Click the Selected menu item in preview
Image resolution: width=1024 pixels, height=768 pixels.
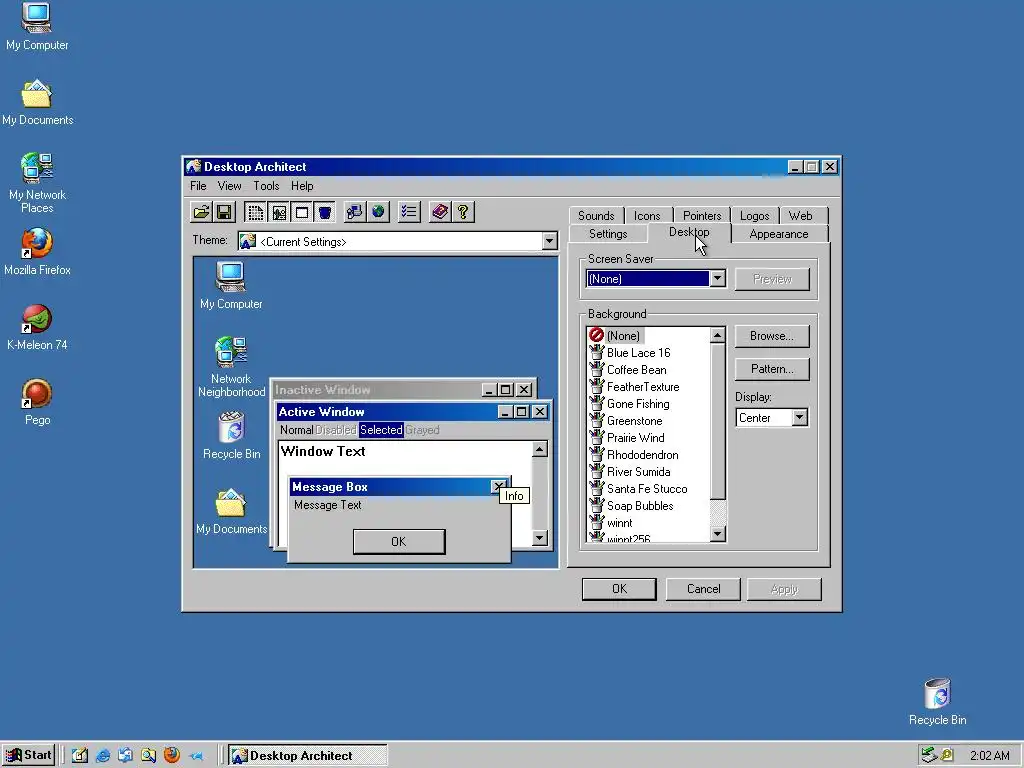pos(381,430)
